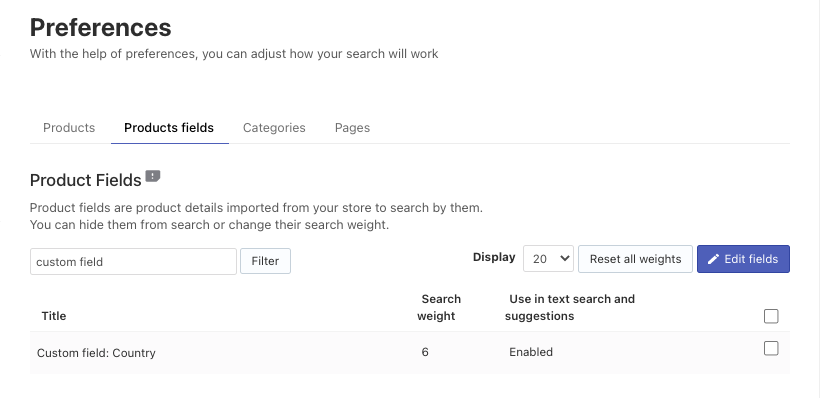
Task: Switch to the Categories tab
Action: tap(274, 128)
